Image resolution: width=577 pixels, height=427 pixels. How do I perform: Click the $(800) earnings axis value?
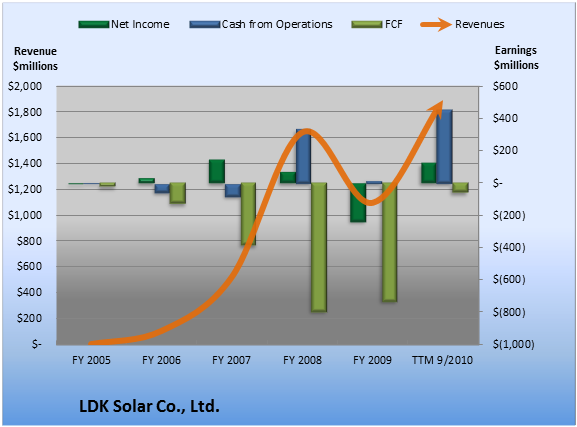coord(509,312)
